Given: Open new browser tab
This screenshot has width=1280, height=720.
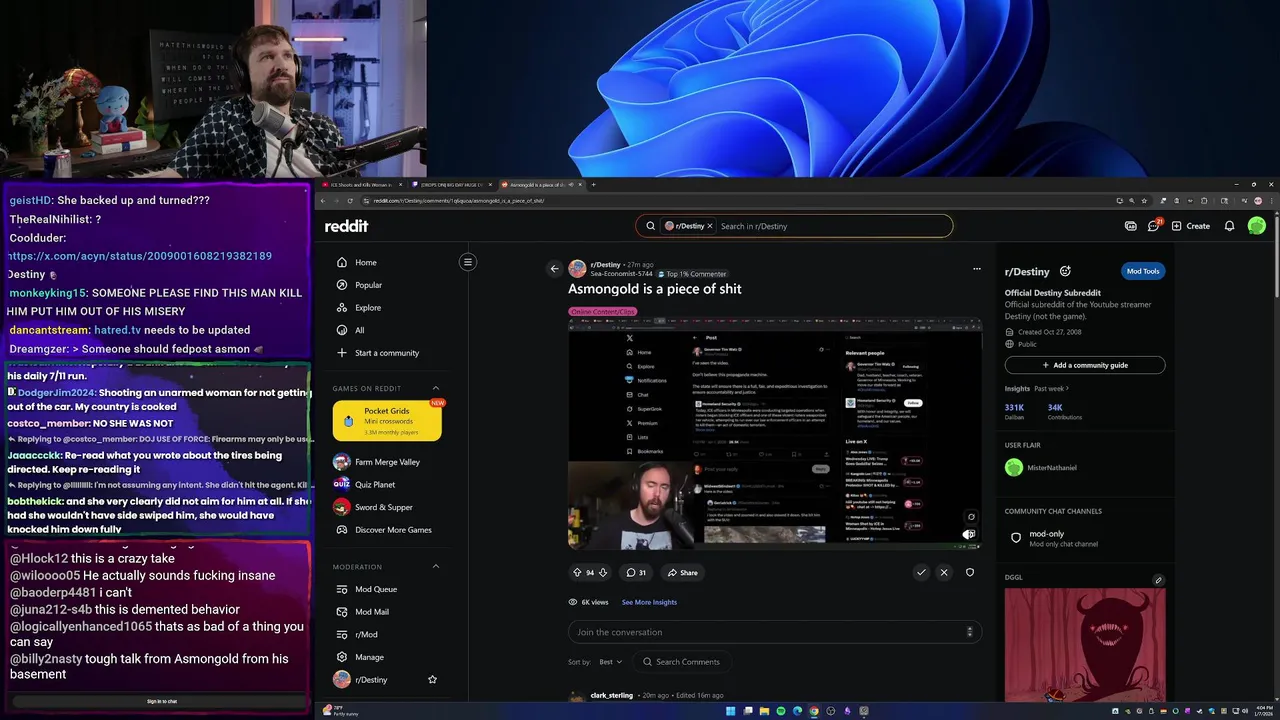Looking at the screenshot, I should (x=593, y=184).
